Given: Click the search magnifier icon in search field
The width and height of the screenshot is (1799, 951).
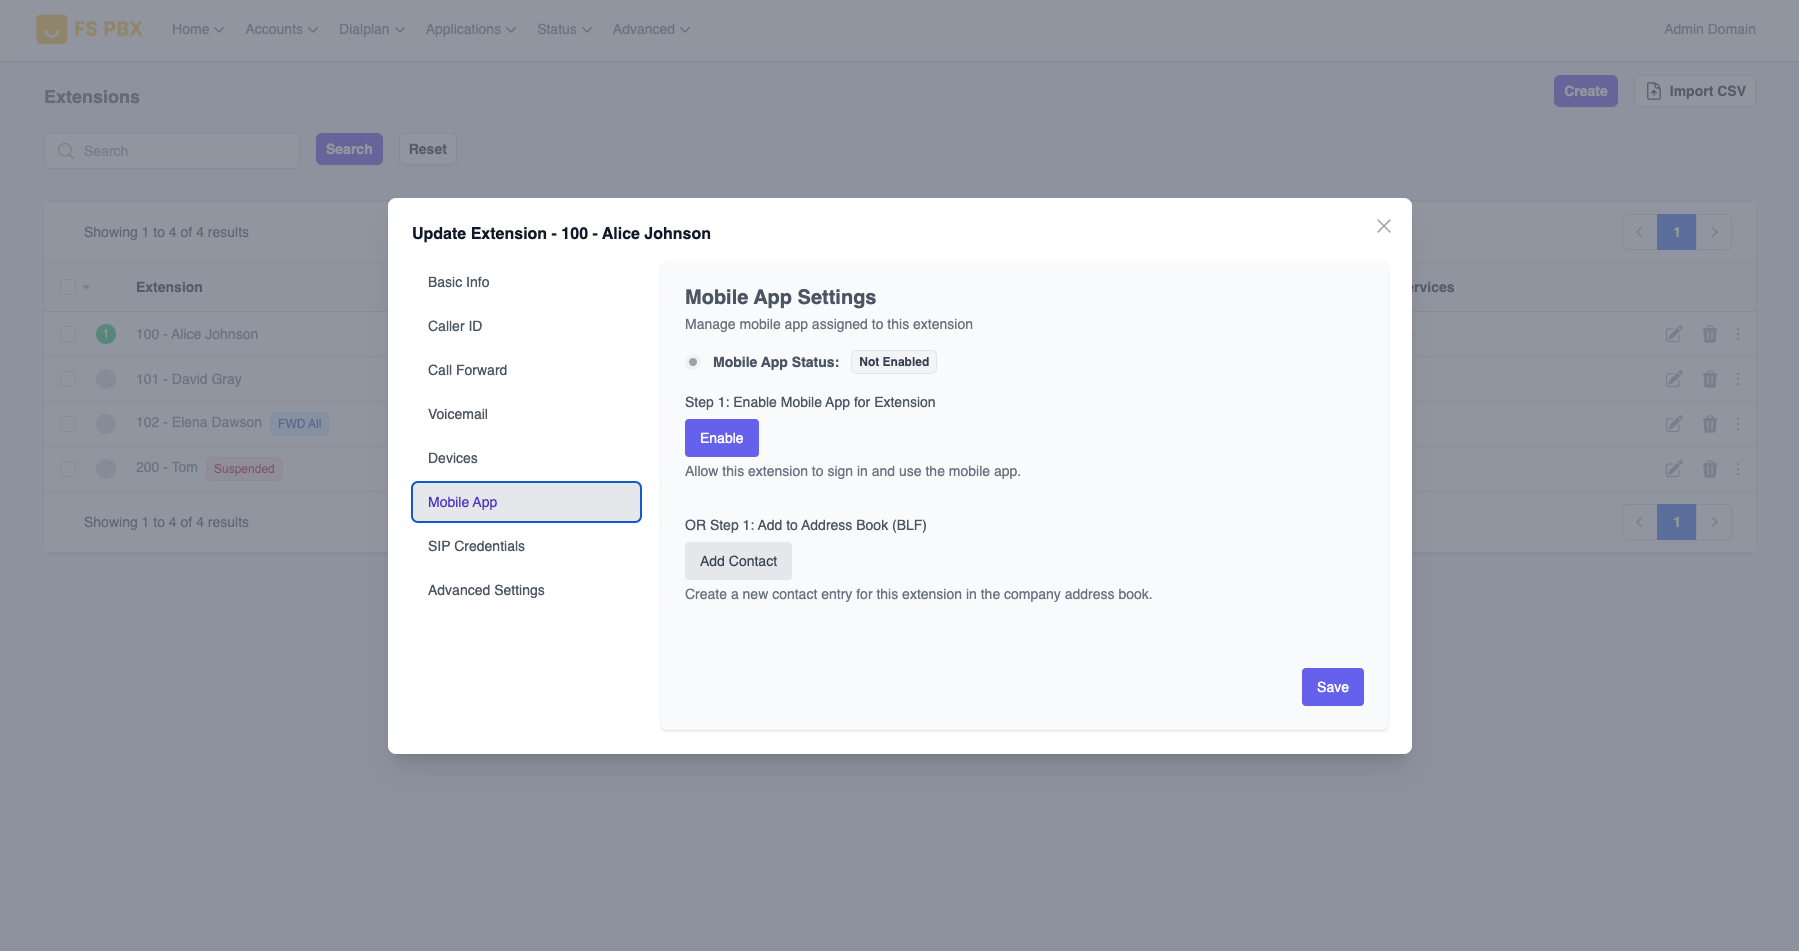Looking at the screenshot, I should click(x=66, y=150).
